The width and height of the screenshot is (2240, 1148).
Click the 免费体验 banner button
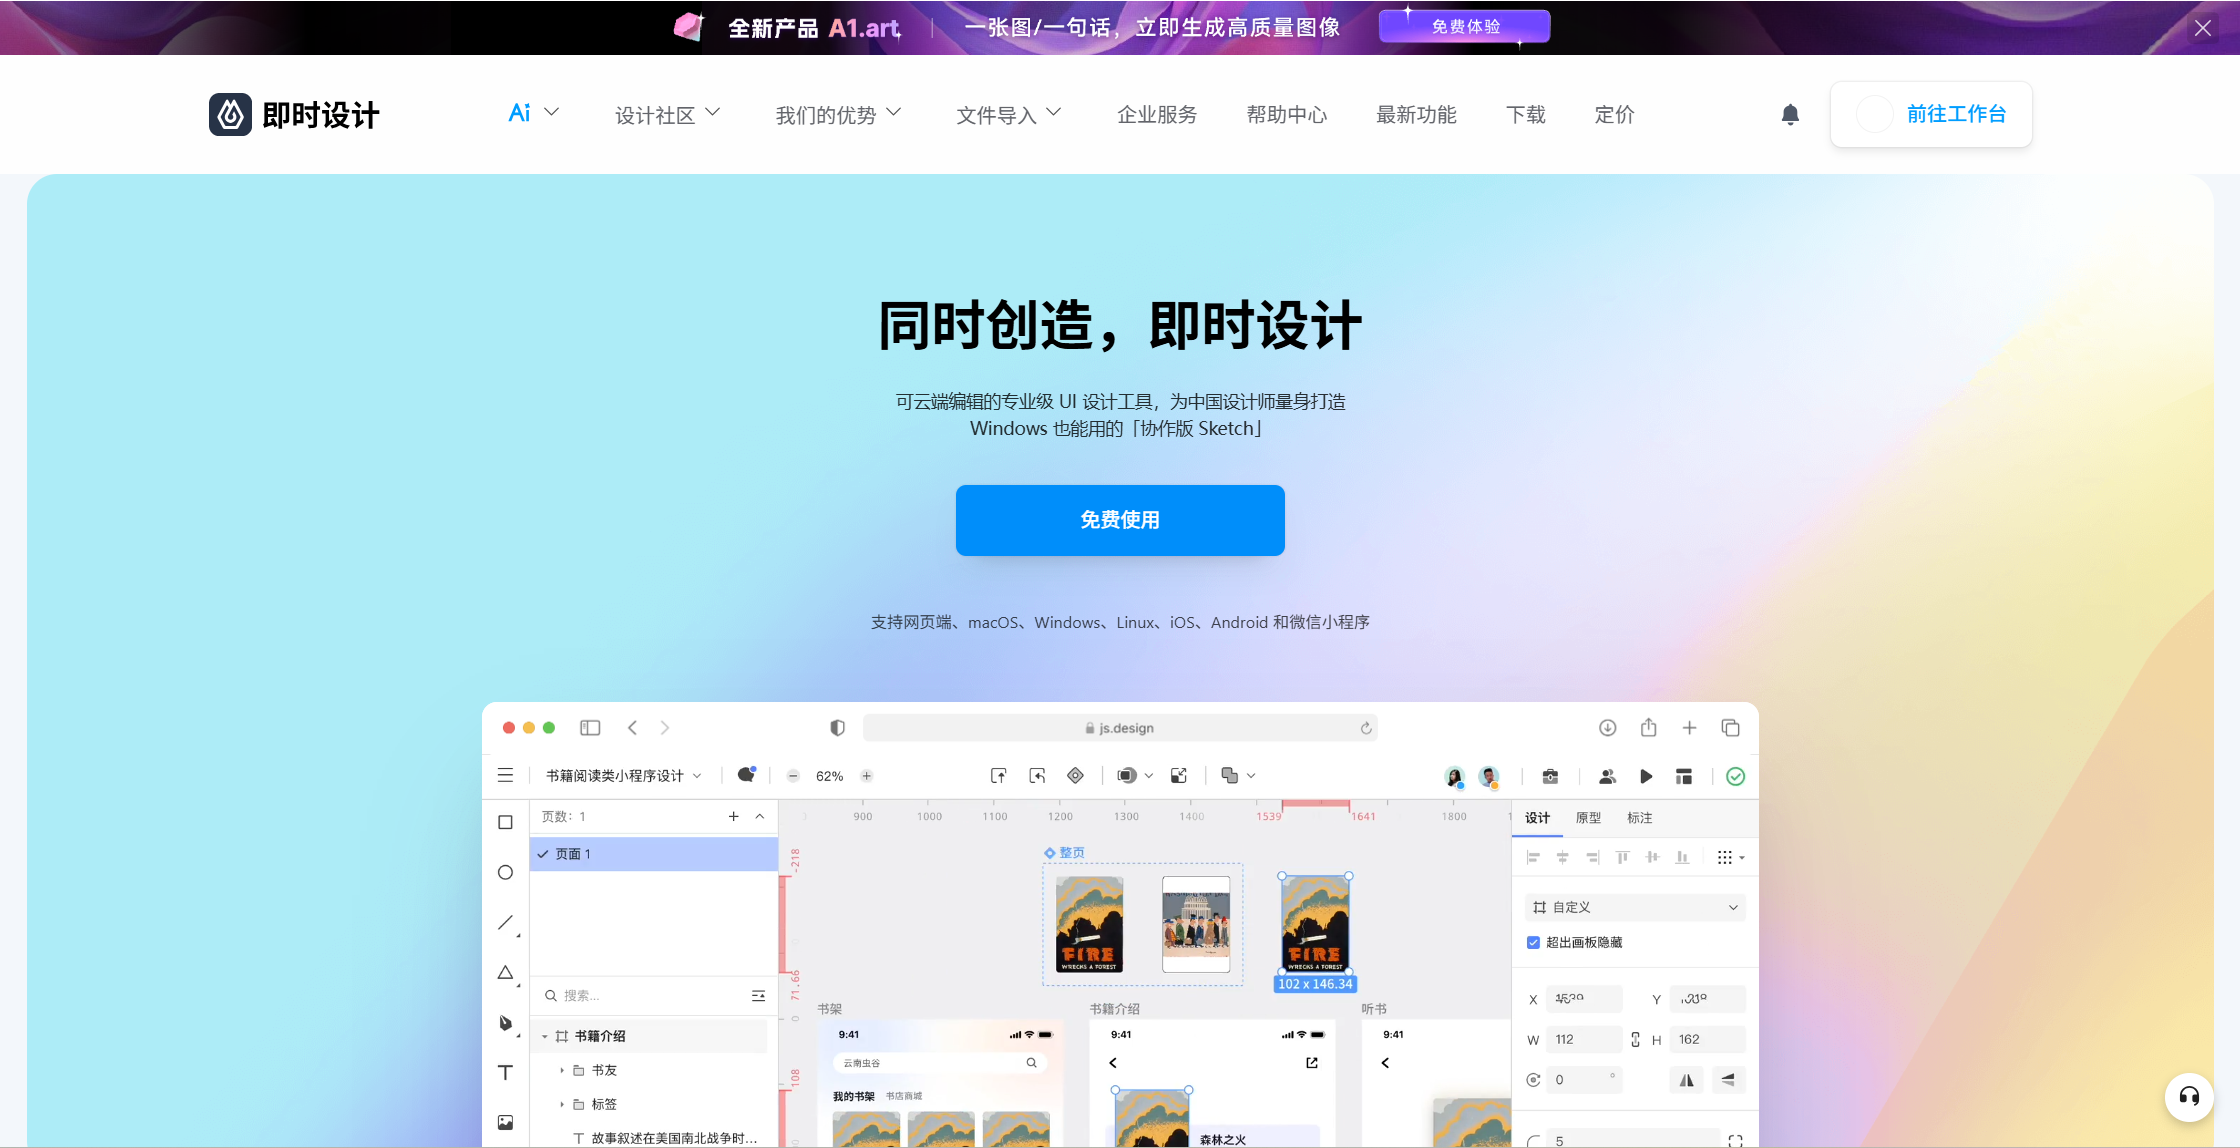click(x=1465, y=27)
